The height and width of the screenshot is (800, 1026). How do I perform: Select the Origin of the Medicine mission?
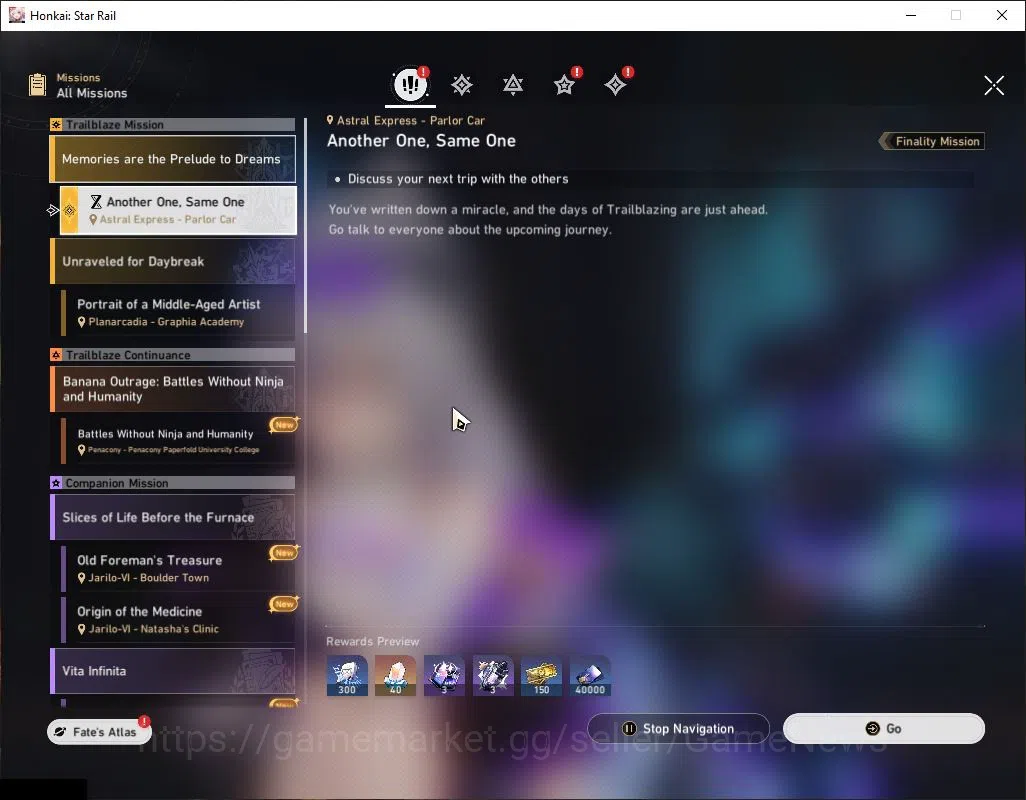click(178, 619)
